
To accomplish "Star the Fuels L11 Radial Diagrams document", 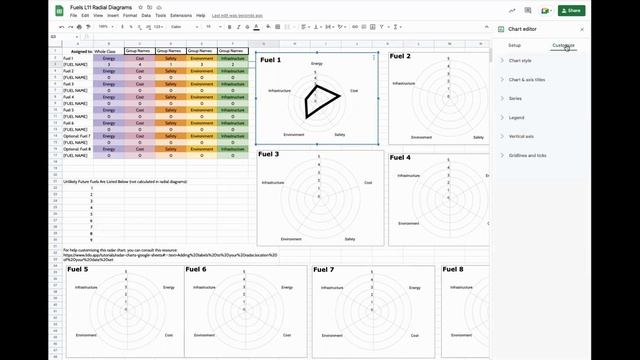I will coord(140,7).
